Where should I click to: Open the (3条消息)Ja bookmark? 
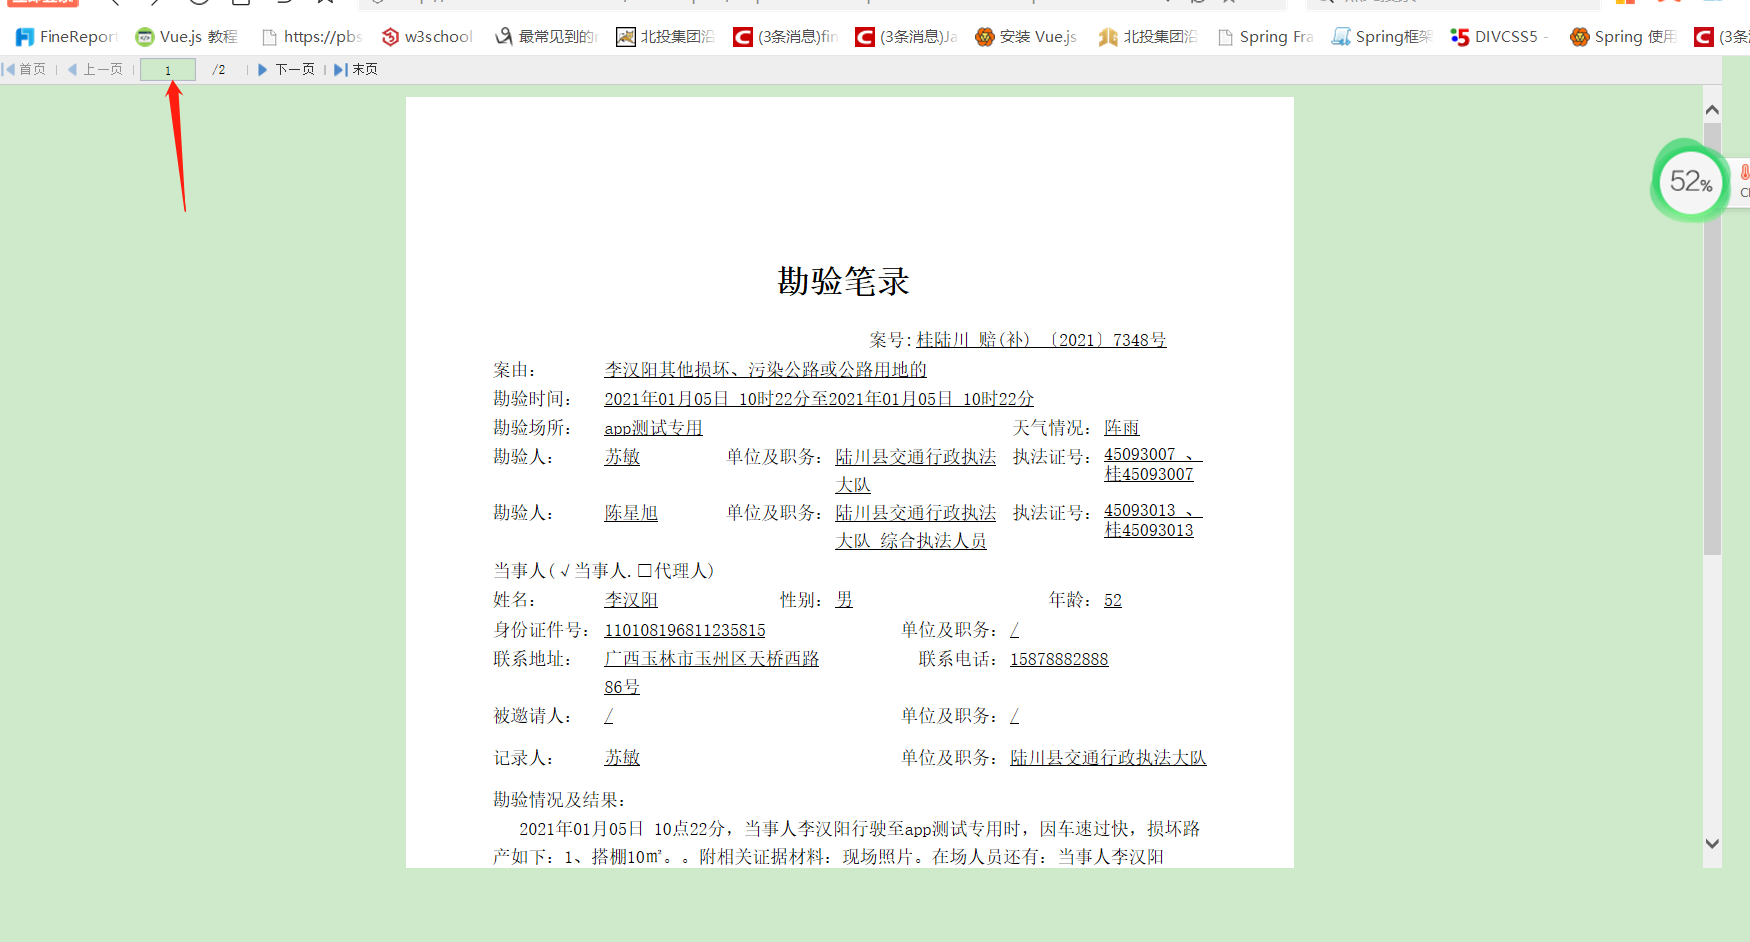point(907,37)
